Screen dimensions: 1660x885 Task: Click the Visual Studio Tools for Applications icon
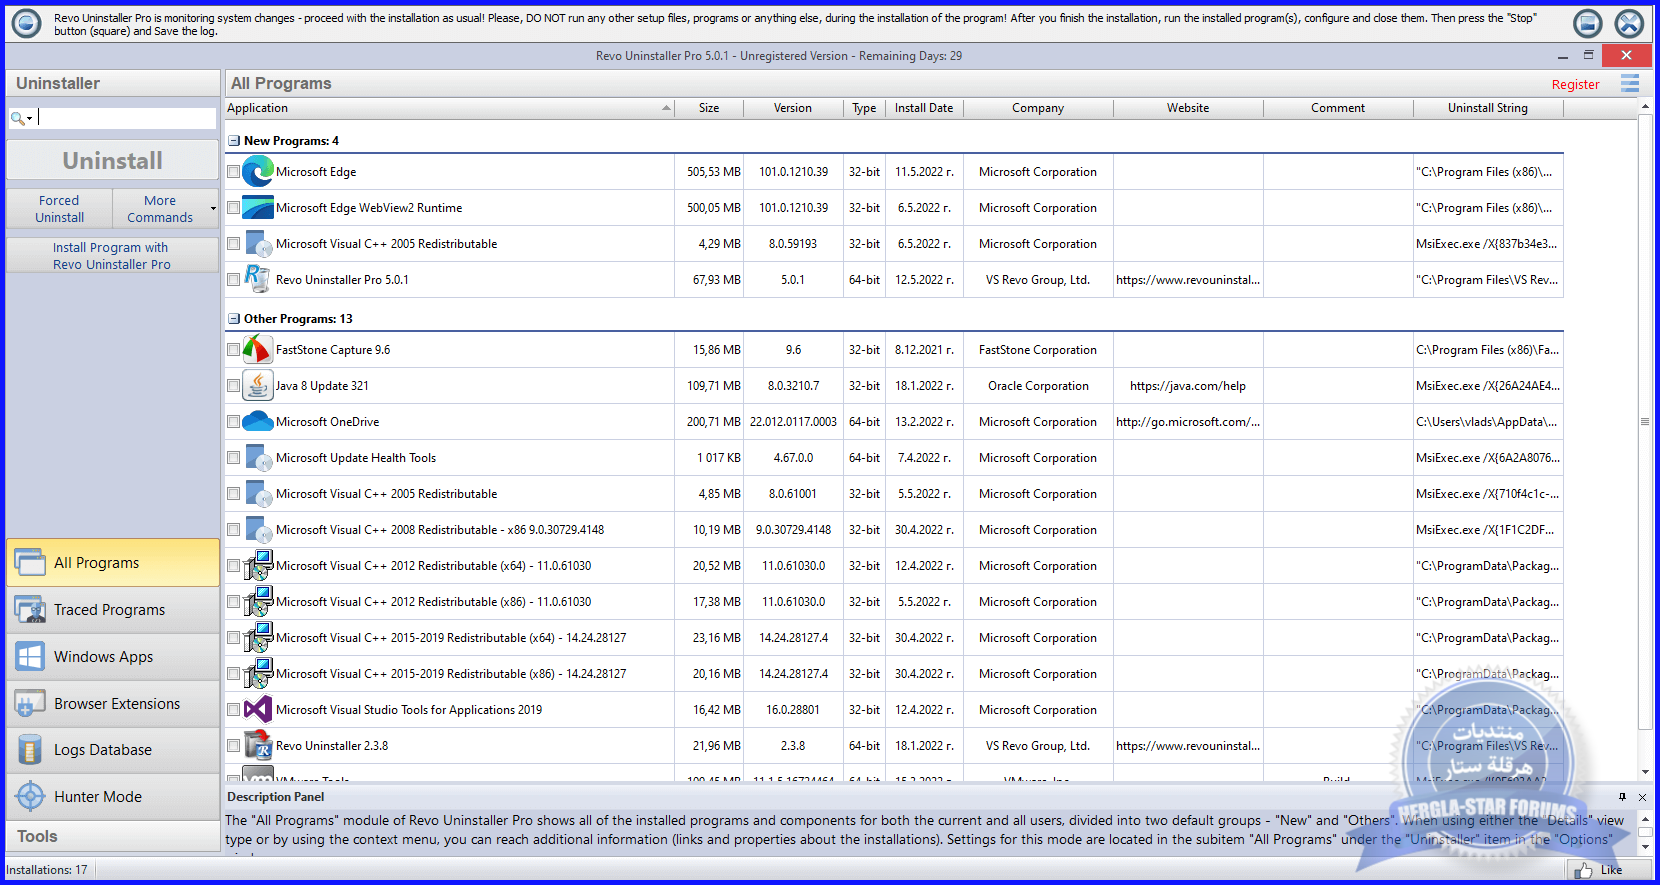(258, 710)
